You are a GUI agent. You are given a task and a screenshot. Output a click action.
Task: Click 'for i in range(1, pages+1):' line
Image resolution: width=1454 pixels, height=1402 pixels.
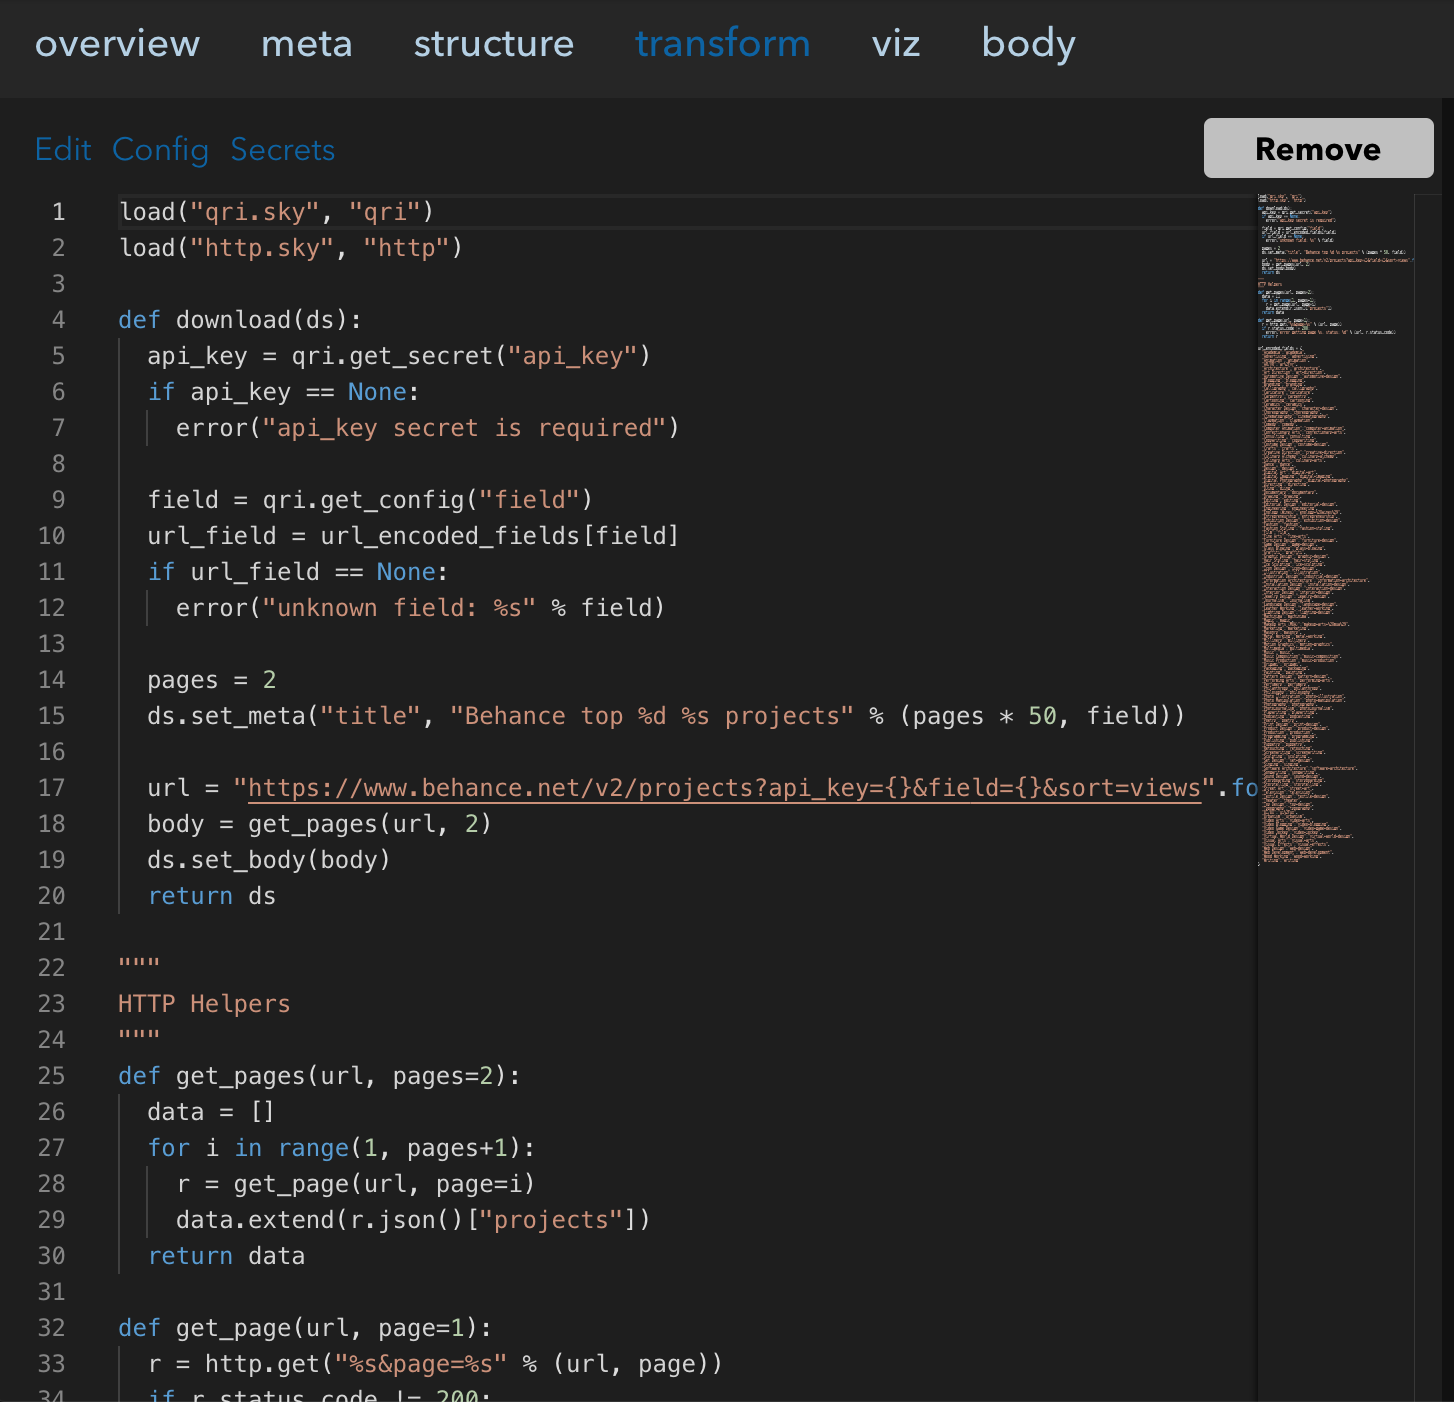coord(341,1148)
